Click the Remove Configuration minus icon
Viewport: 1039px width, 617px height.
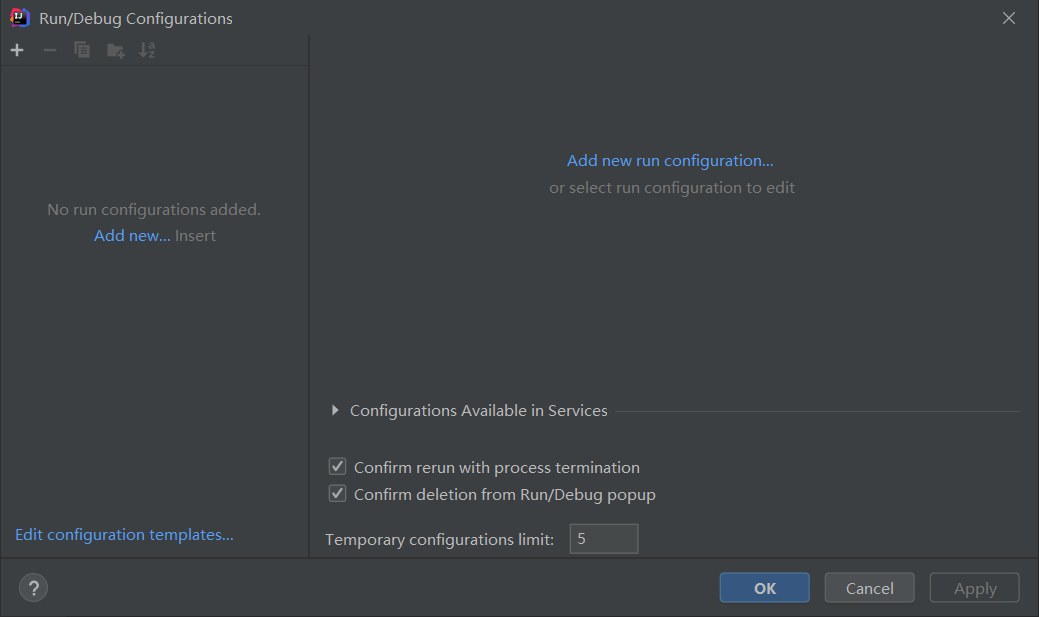(50, 50)
